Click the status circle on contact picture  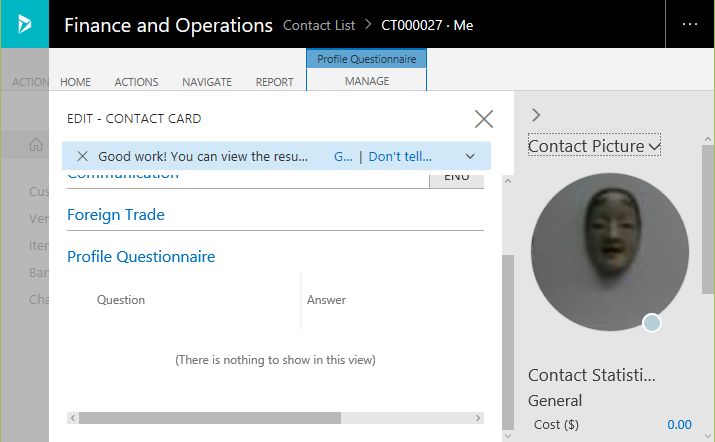point(652,323)
